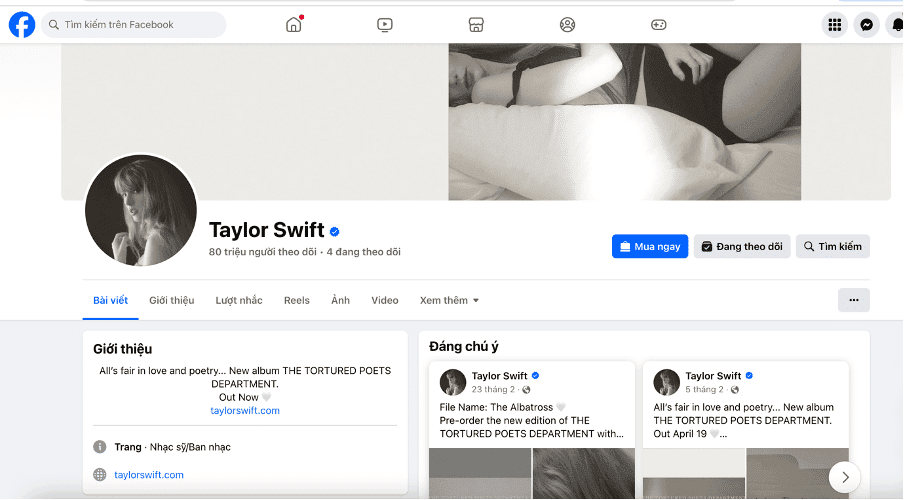Click public globe icon on 23 tháng 2 post

(526, 390)
